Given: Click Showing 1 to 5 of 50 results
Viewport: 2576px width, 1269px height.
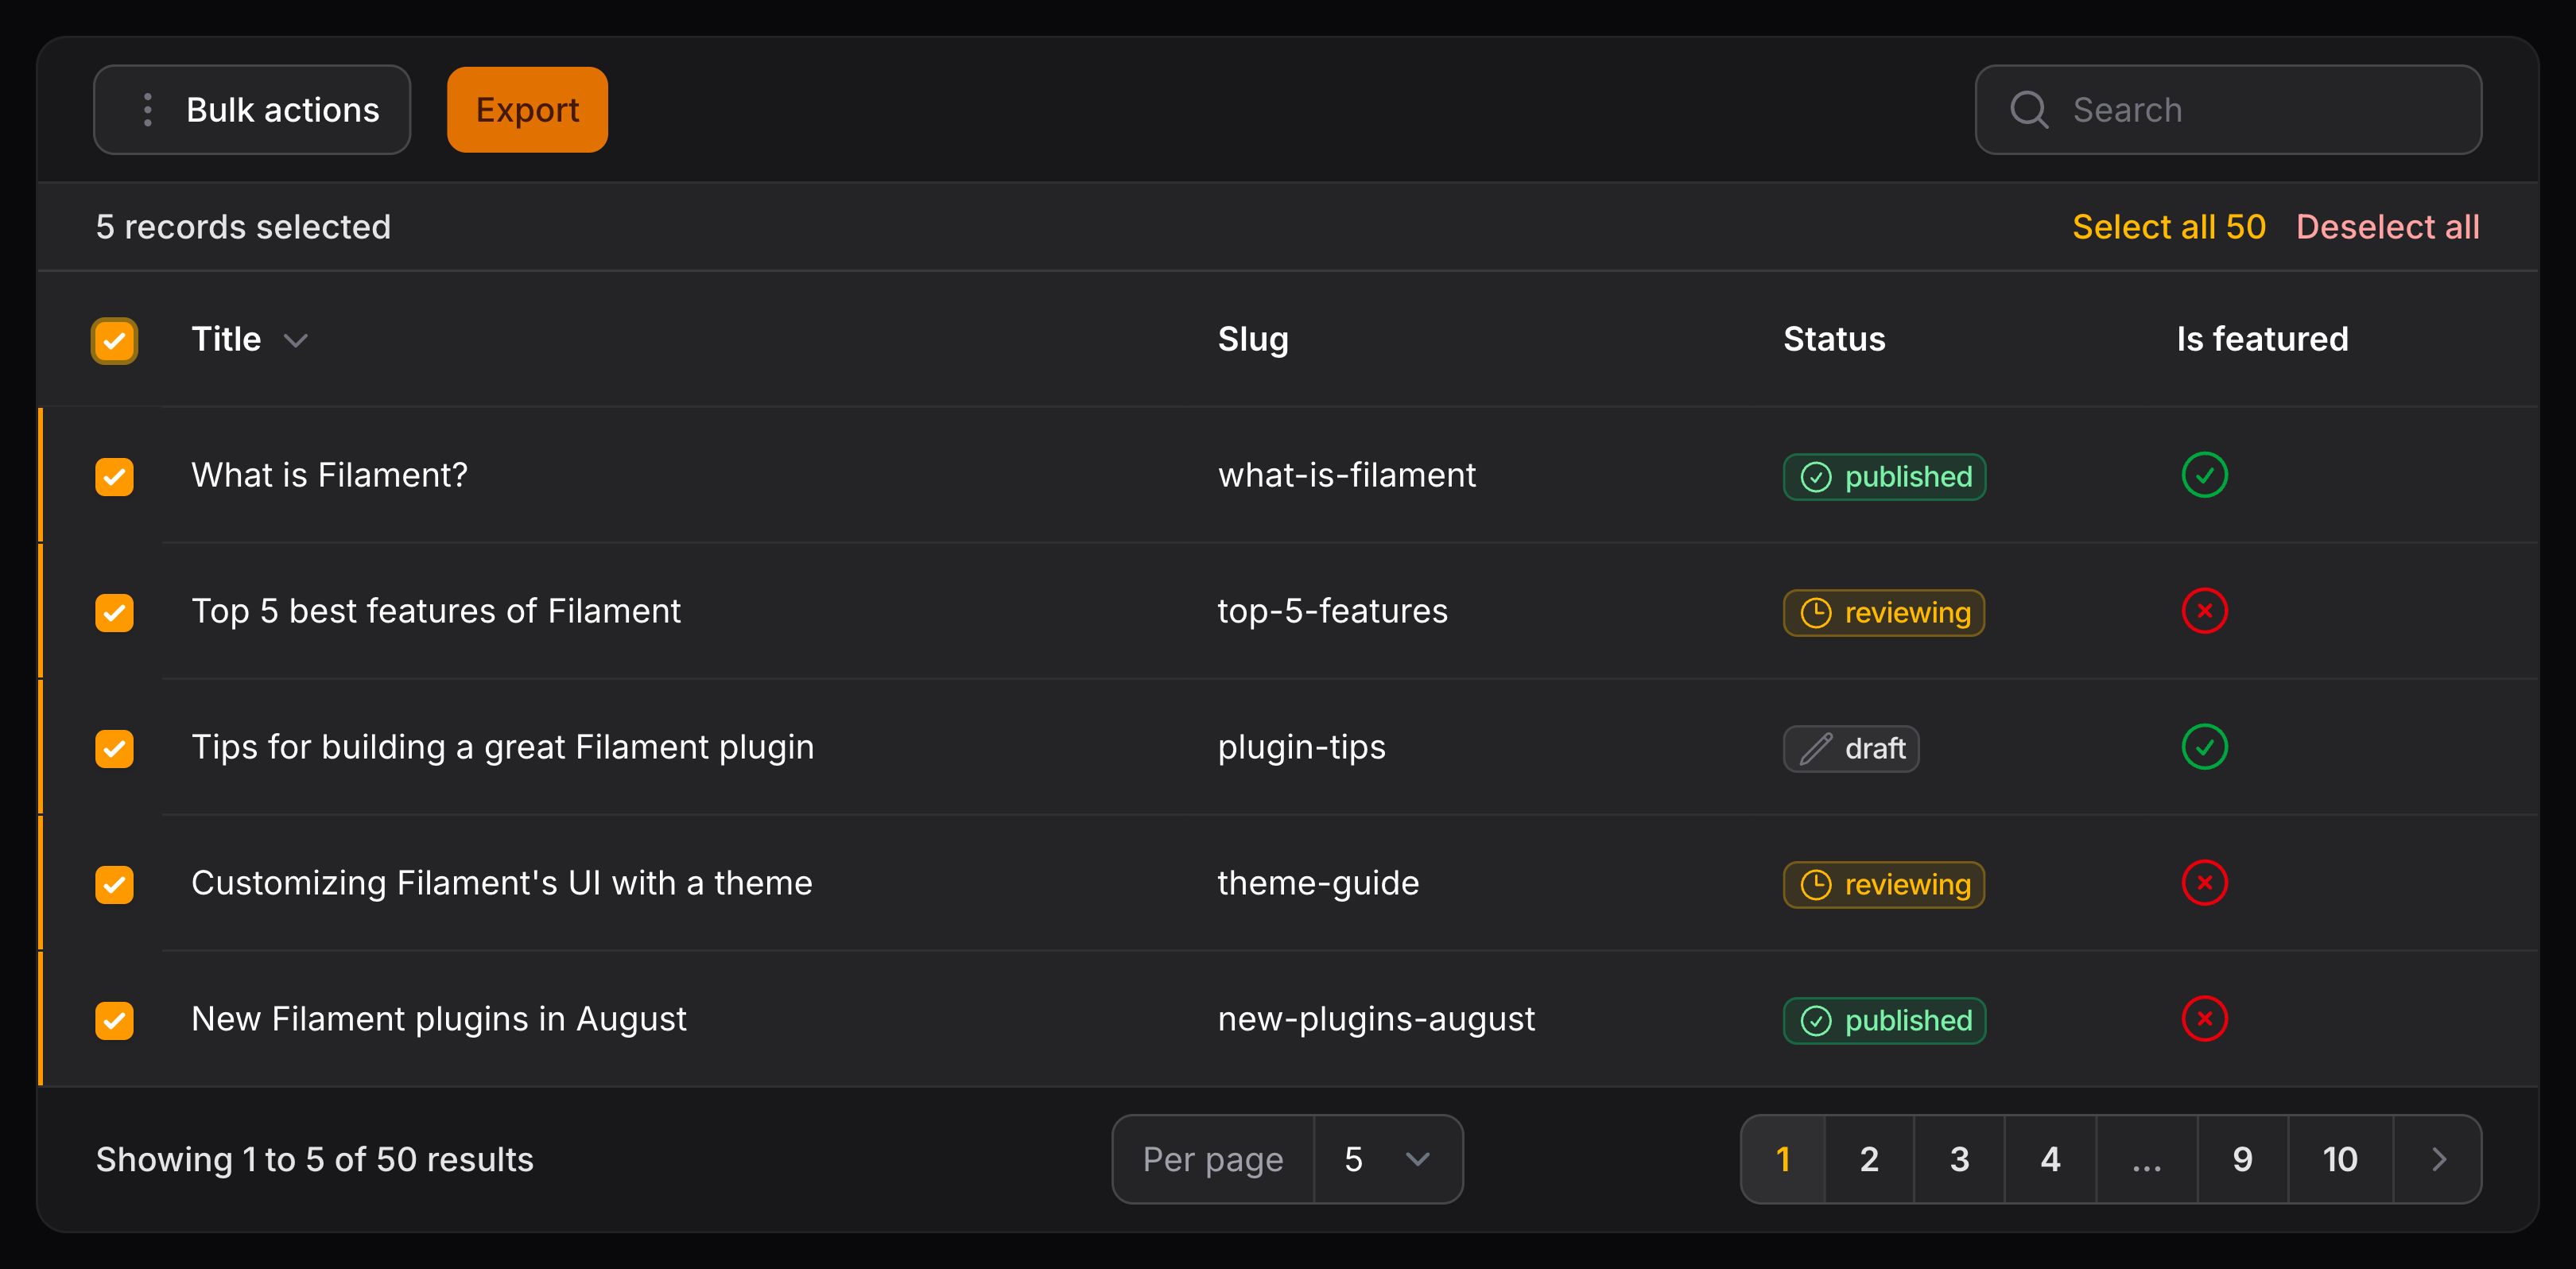Looking at the screenshot, I should click(x=314, y=1160).
